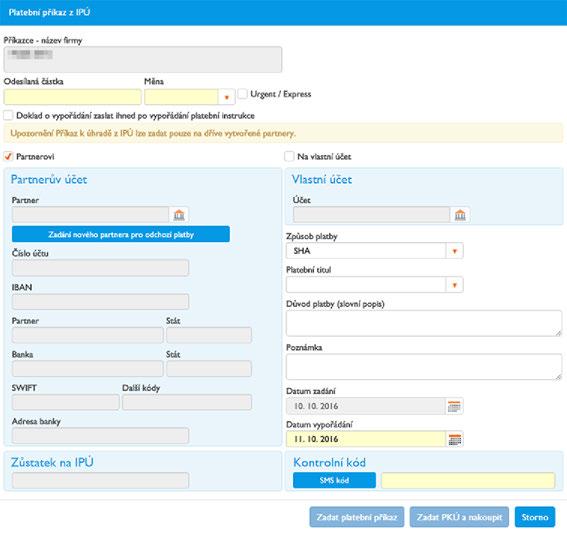Screen dimensions: 567x533
Task: Uncheck the Partnerovi checkbox
Action: [8, 156]
